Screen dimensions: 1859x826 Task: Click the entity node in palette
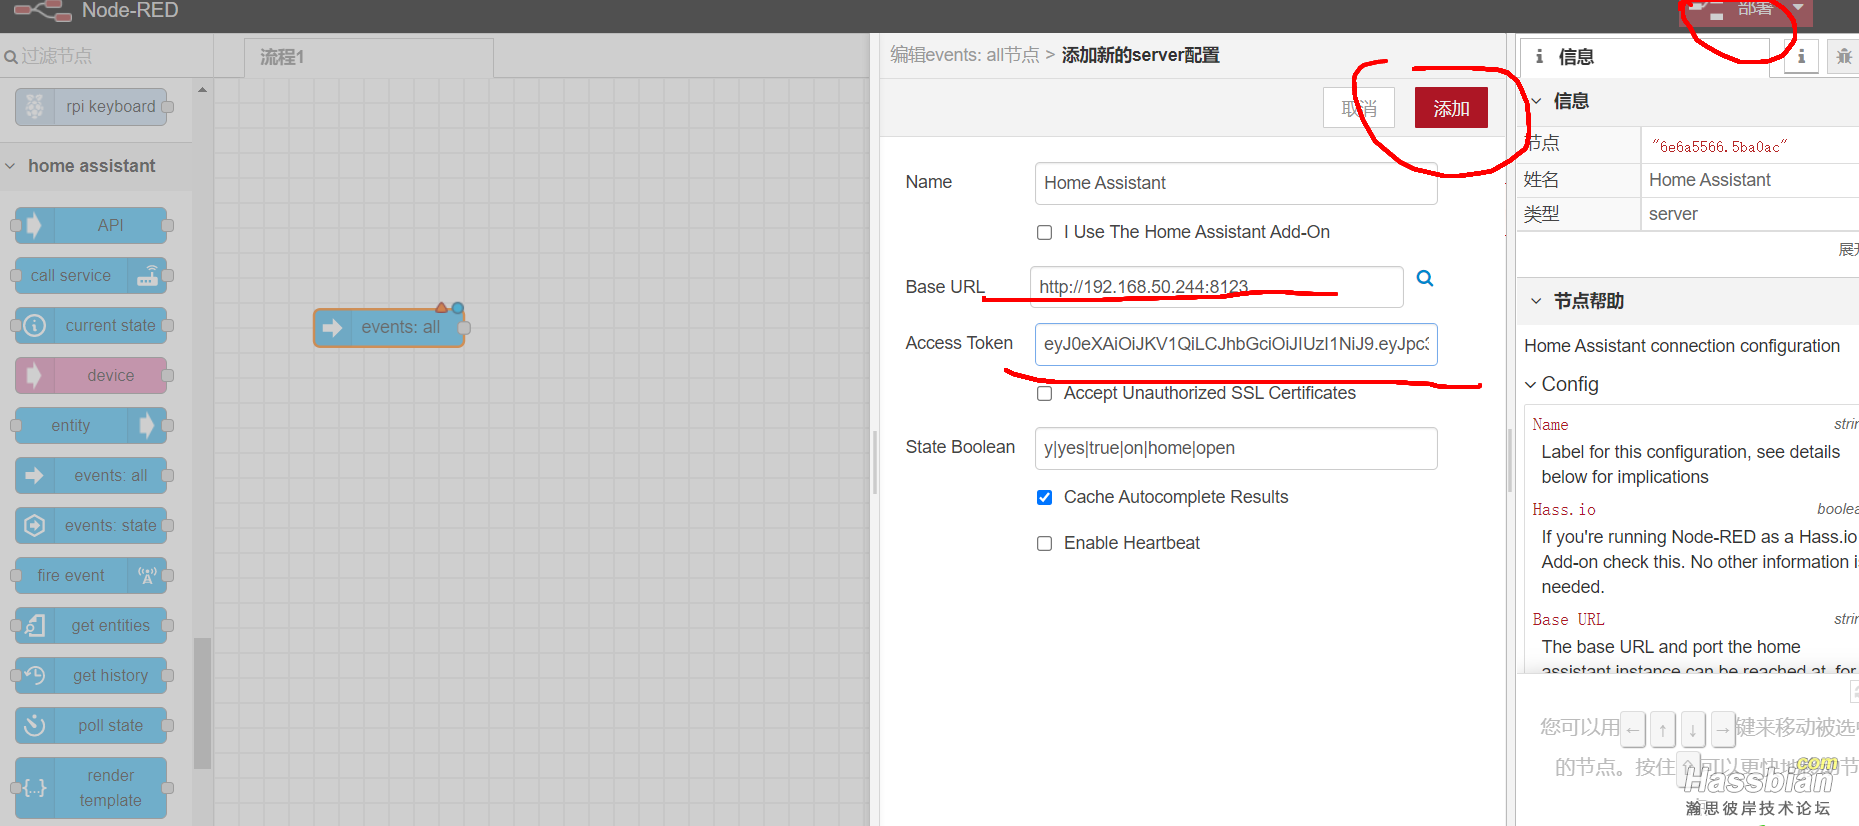(92, 425)
